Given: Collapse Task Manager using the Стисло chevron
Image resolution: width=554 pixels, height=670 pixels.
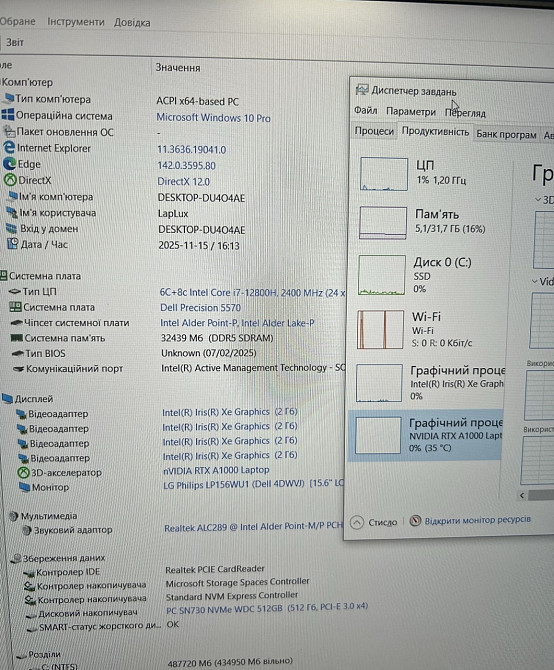Looking at the screenshot, I should coord(357,522).
